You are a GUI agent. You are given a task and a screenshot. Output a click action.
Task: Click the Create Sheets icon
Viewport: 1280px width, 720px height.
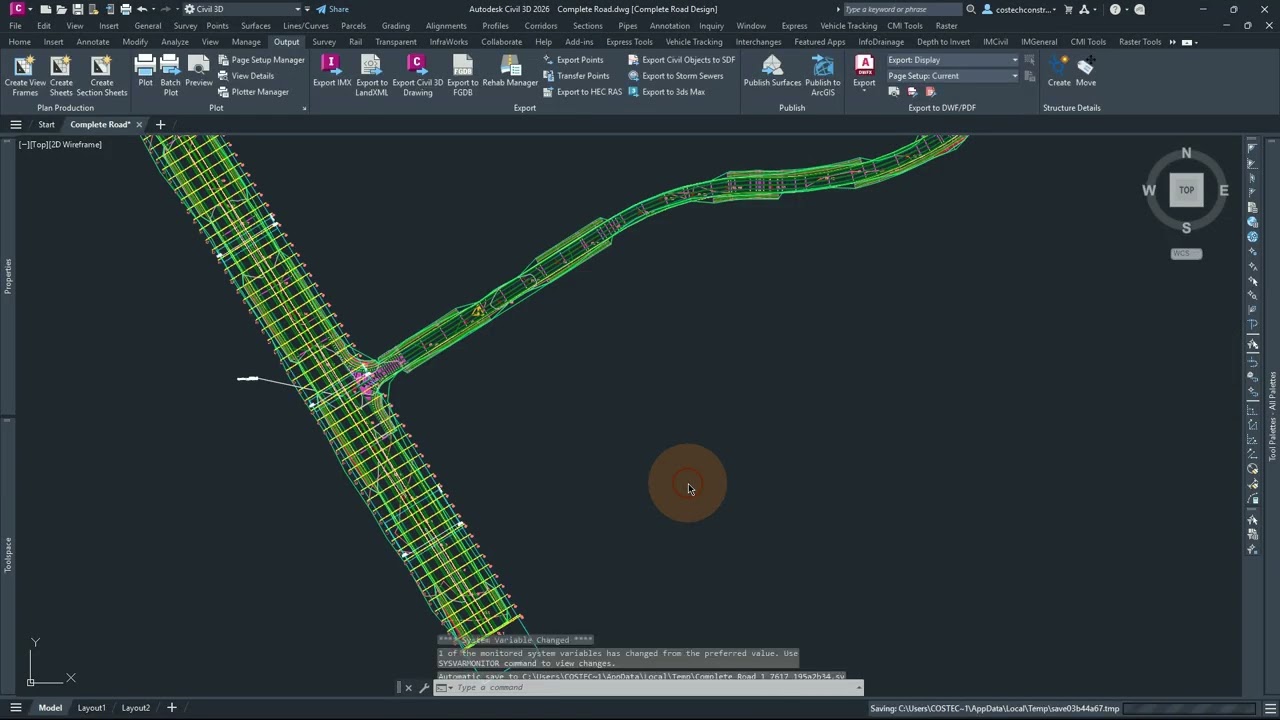61,66
